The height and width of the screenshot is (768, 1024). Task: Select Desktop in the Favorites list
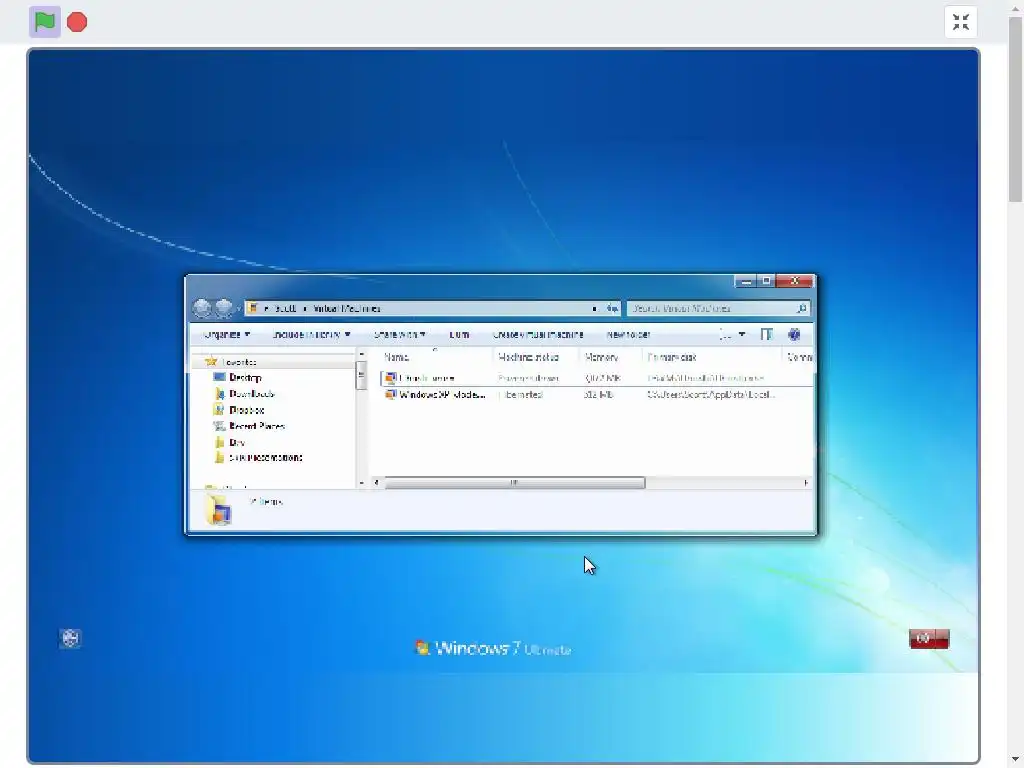click(246, 377)
